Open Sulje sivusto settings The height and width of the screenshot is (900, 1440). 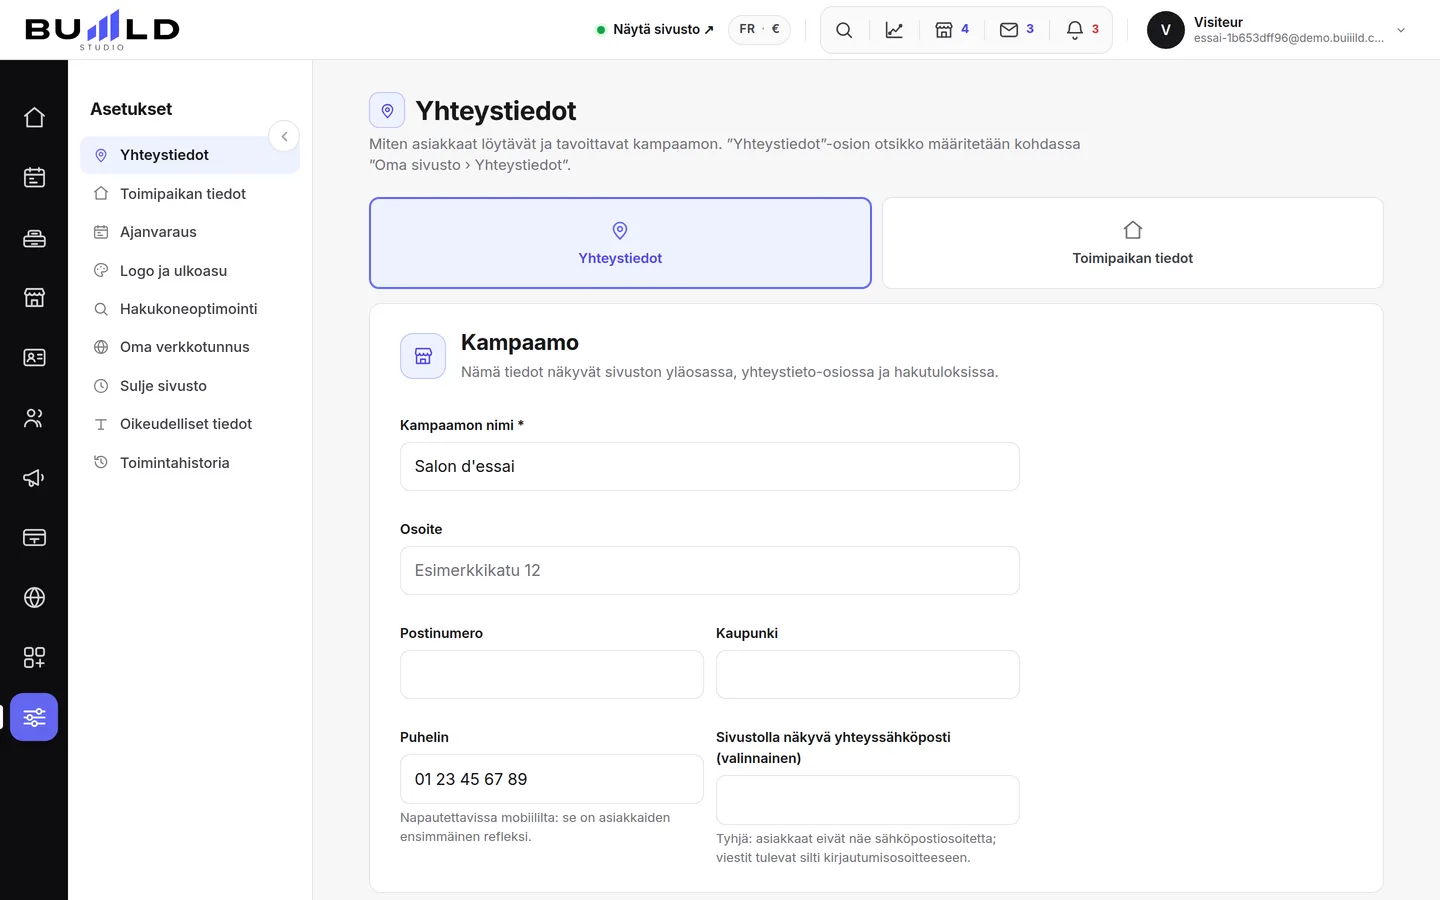(190, 386)
